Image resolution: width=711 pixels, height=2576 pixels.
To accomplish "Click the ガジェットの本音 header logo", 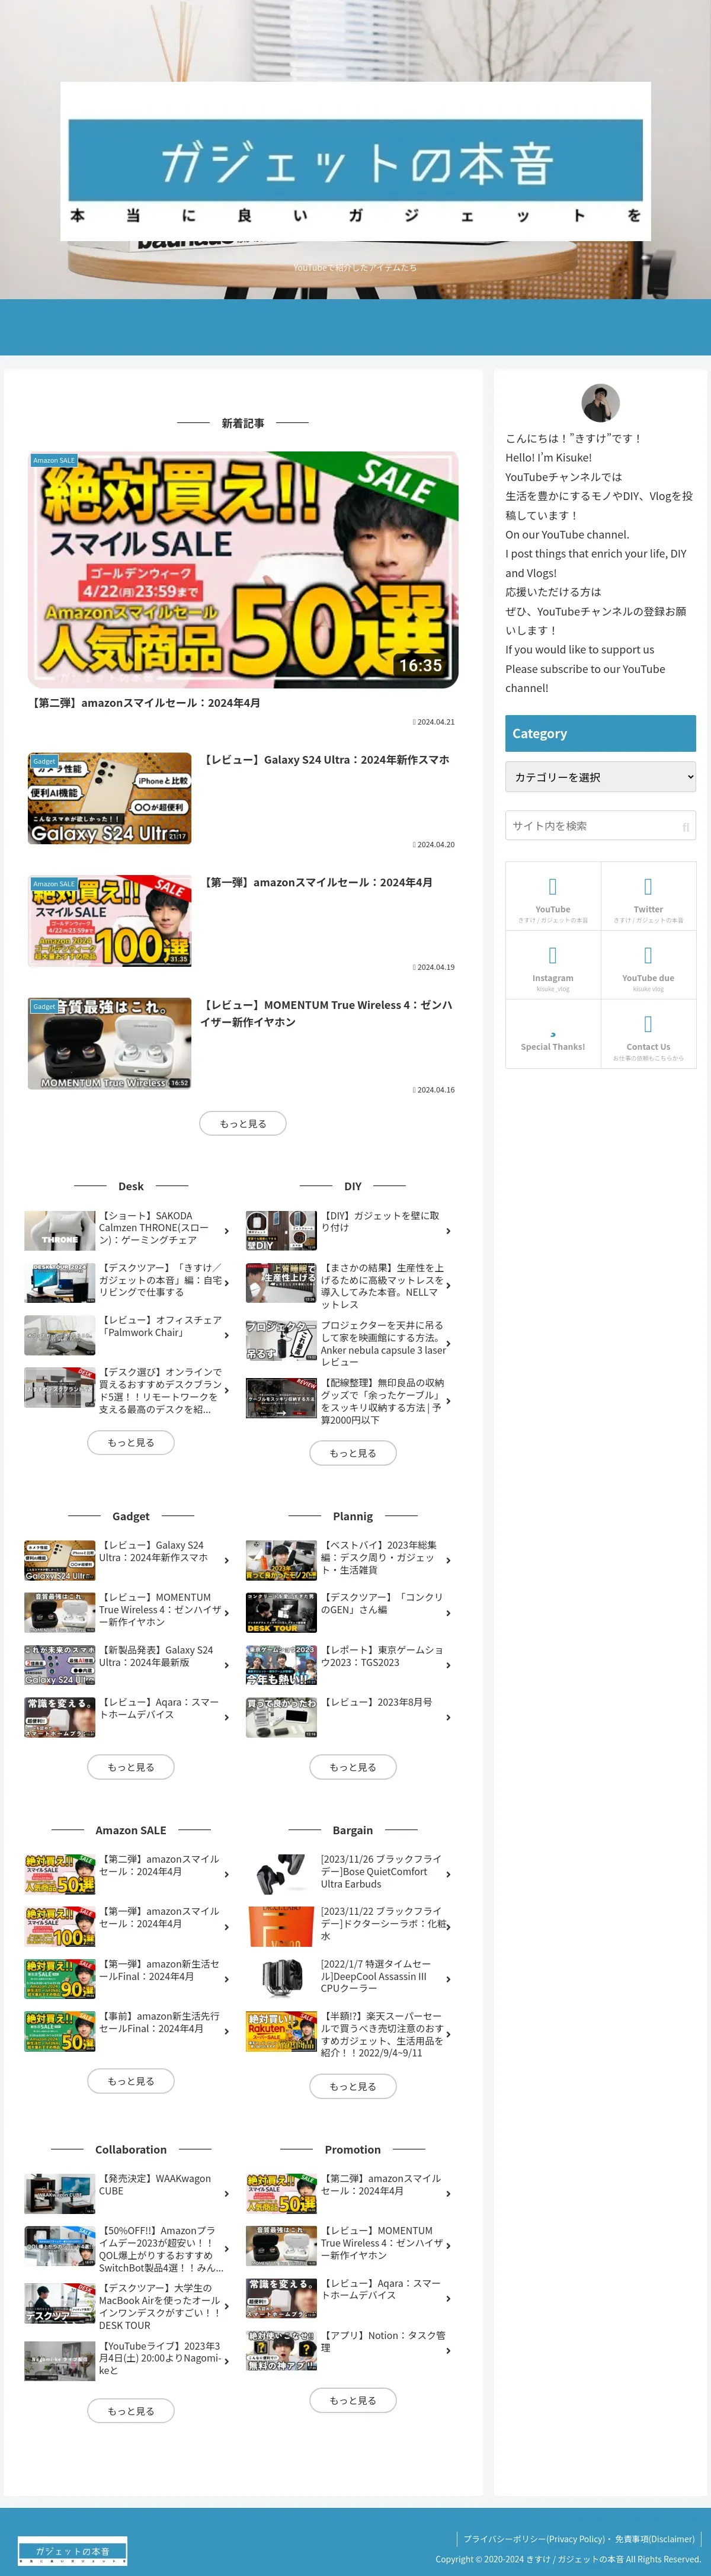I will pyautogui.click(x=355, y=161).
